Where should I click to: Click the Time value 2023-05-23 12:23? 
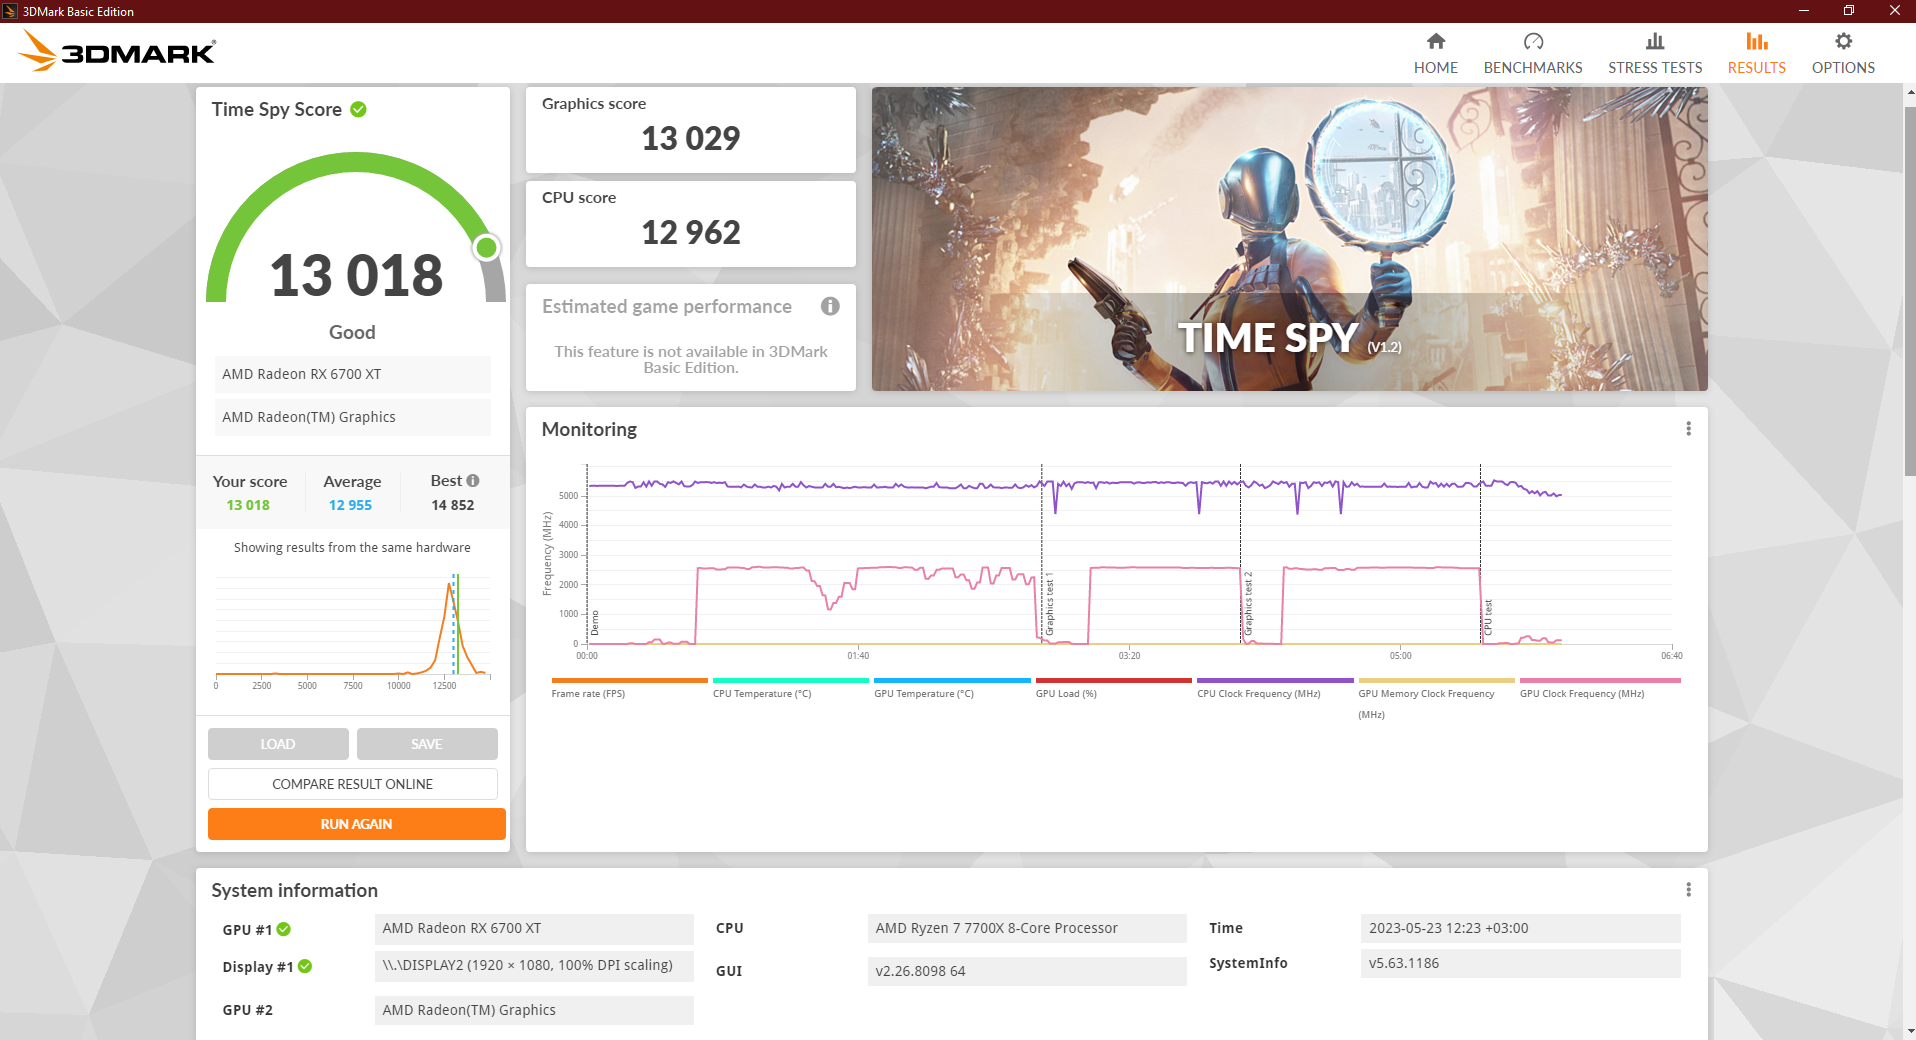pyautogui.click(x=1520, y=929)
